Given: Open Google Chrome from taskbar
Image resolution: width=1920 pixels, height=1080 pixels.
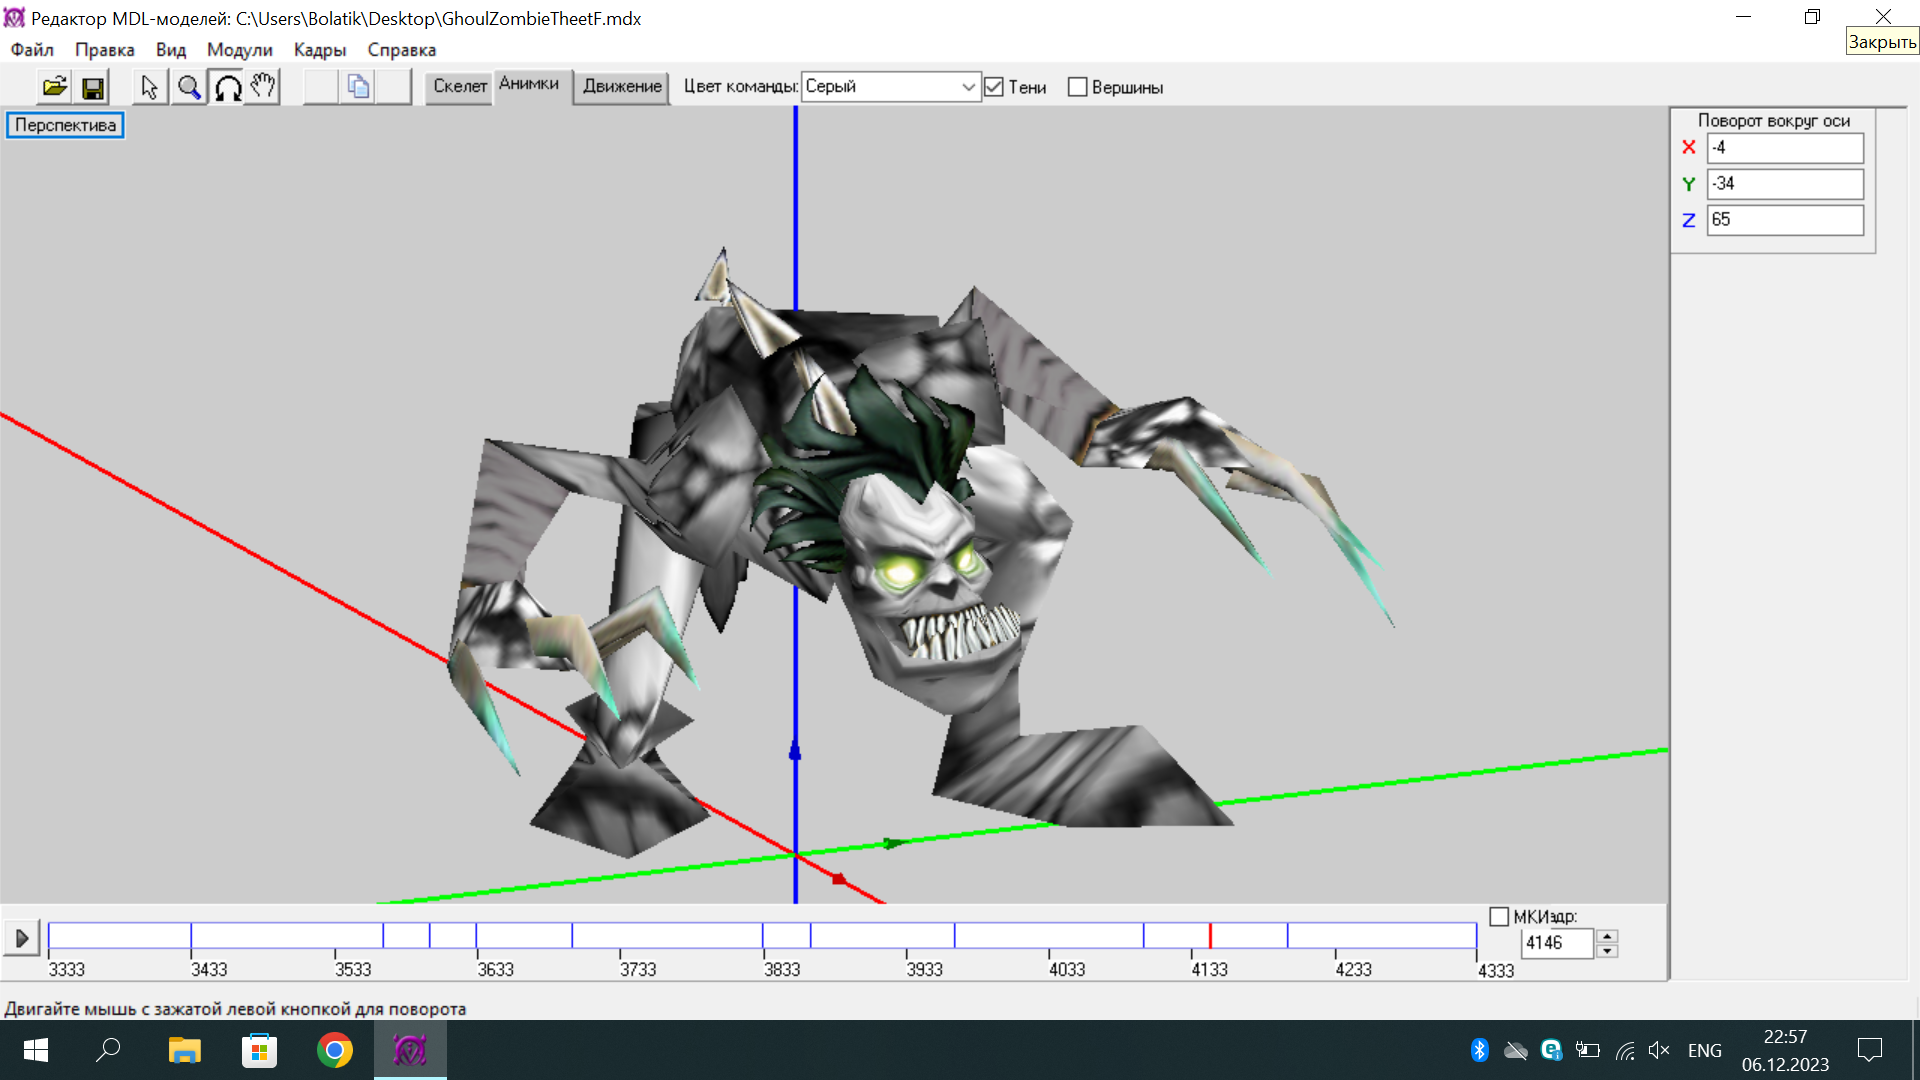Looking at the screenshot, I should pyautogui.click(x=335, y=1050).
